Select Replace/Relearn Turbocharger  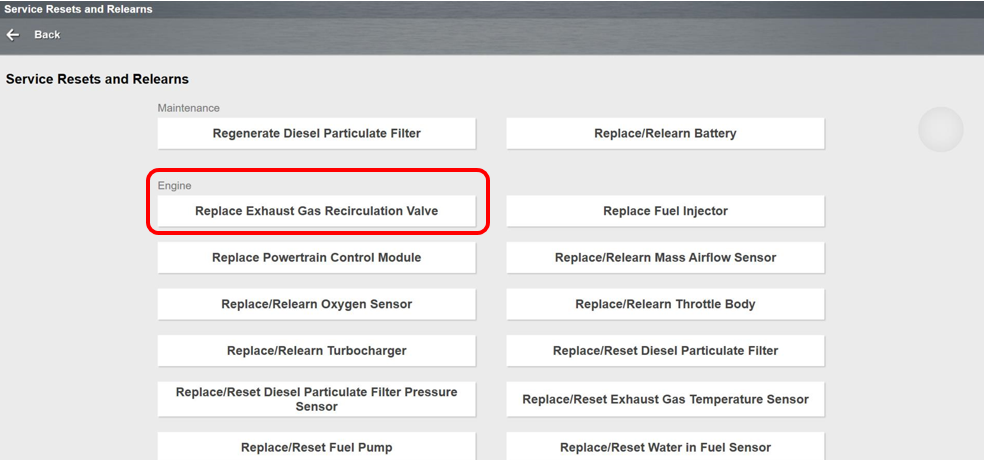[316, 351]
